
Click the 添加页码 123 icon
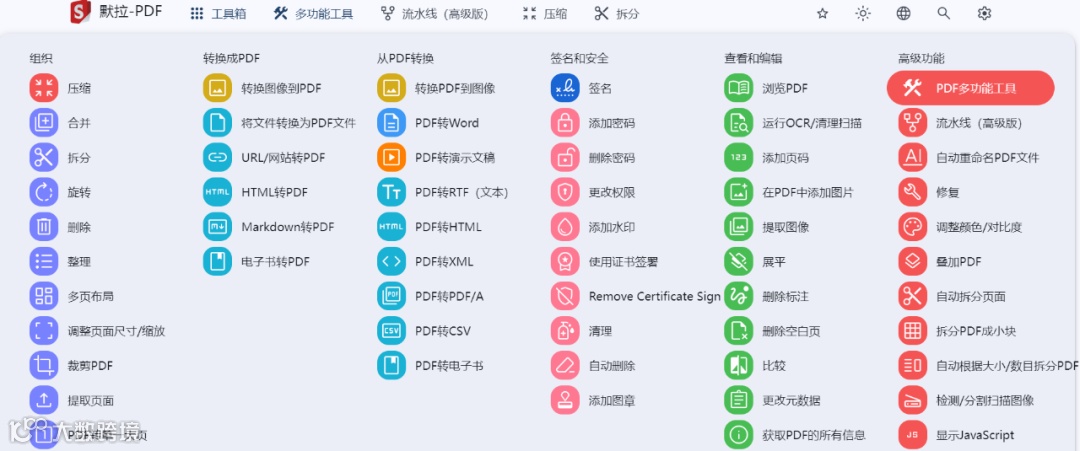click(x=738, y=157)
